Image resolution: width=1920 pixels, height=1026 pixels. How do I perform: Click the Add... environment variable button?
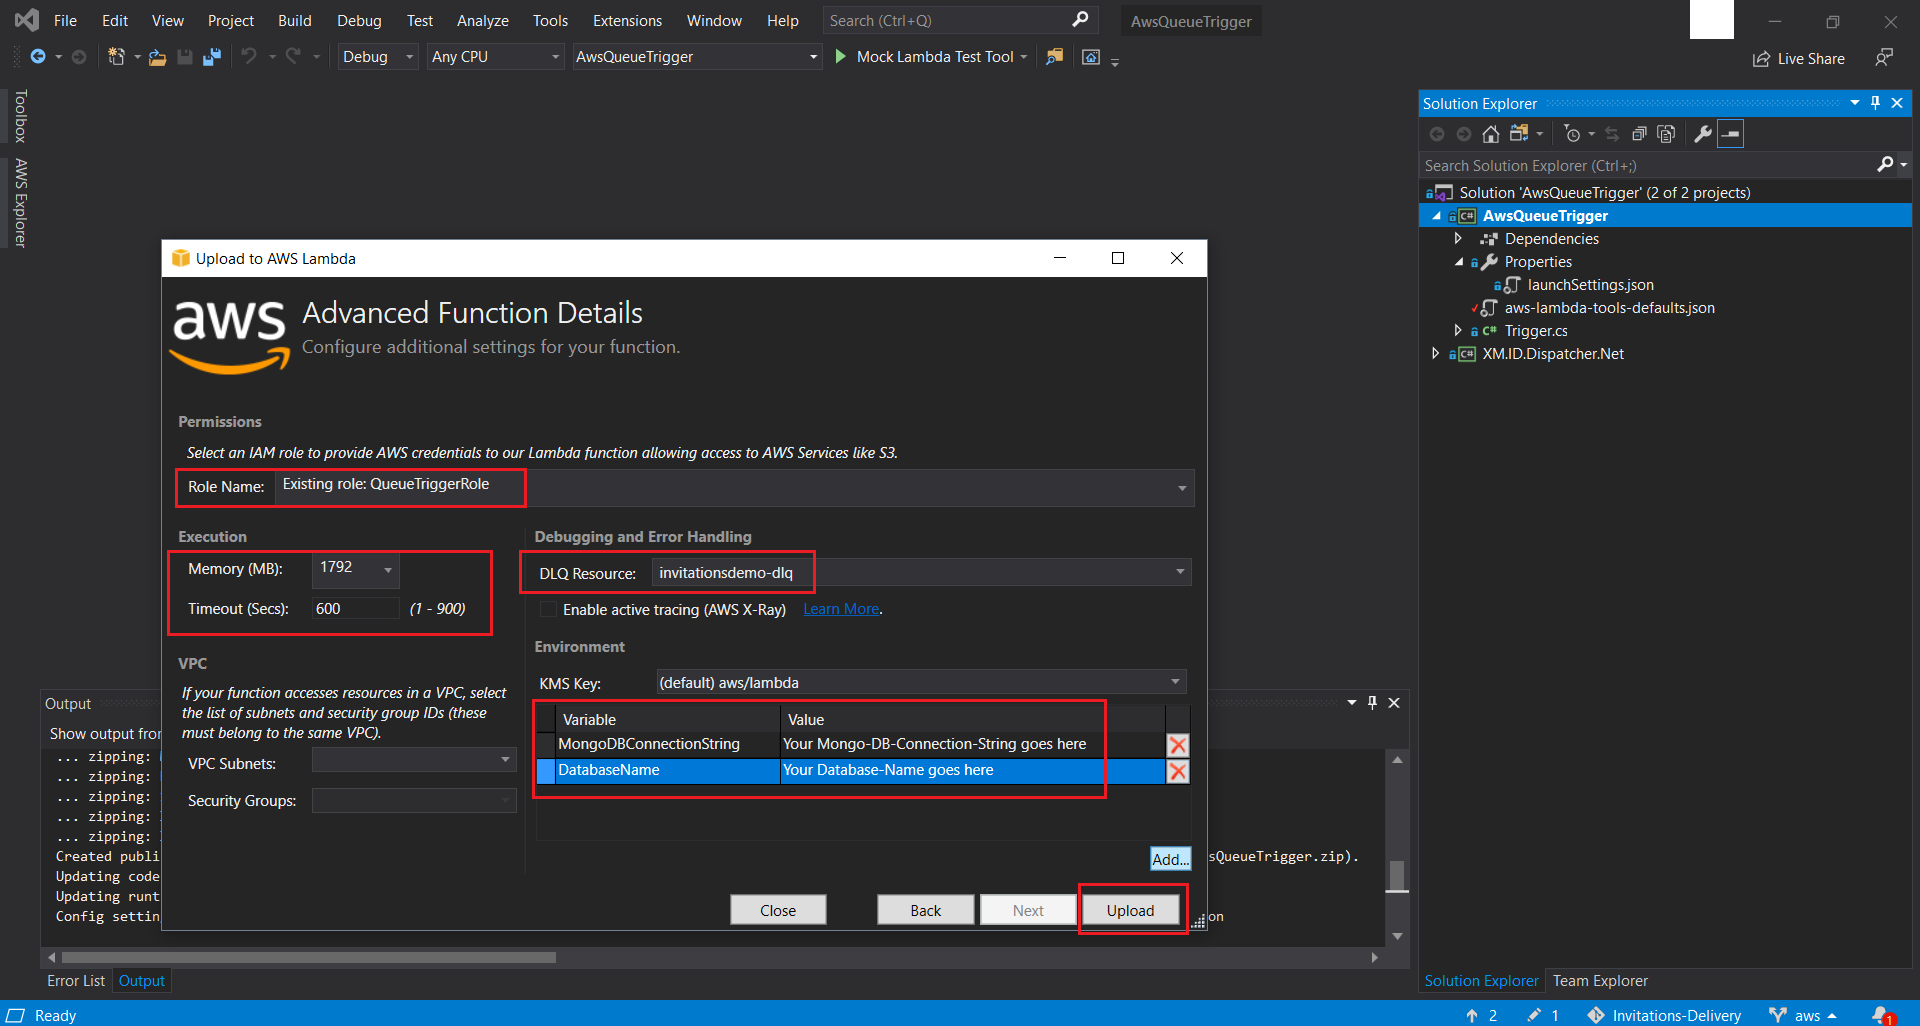(x=1170, y=859)
